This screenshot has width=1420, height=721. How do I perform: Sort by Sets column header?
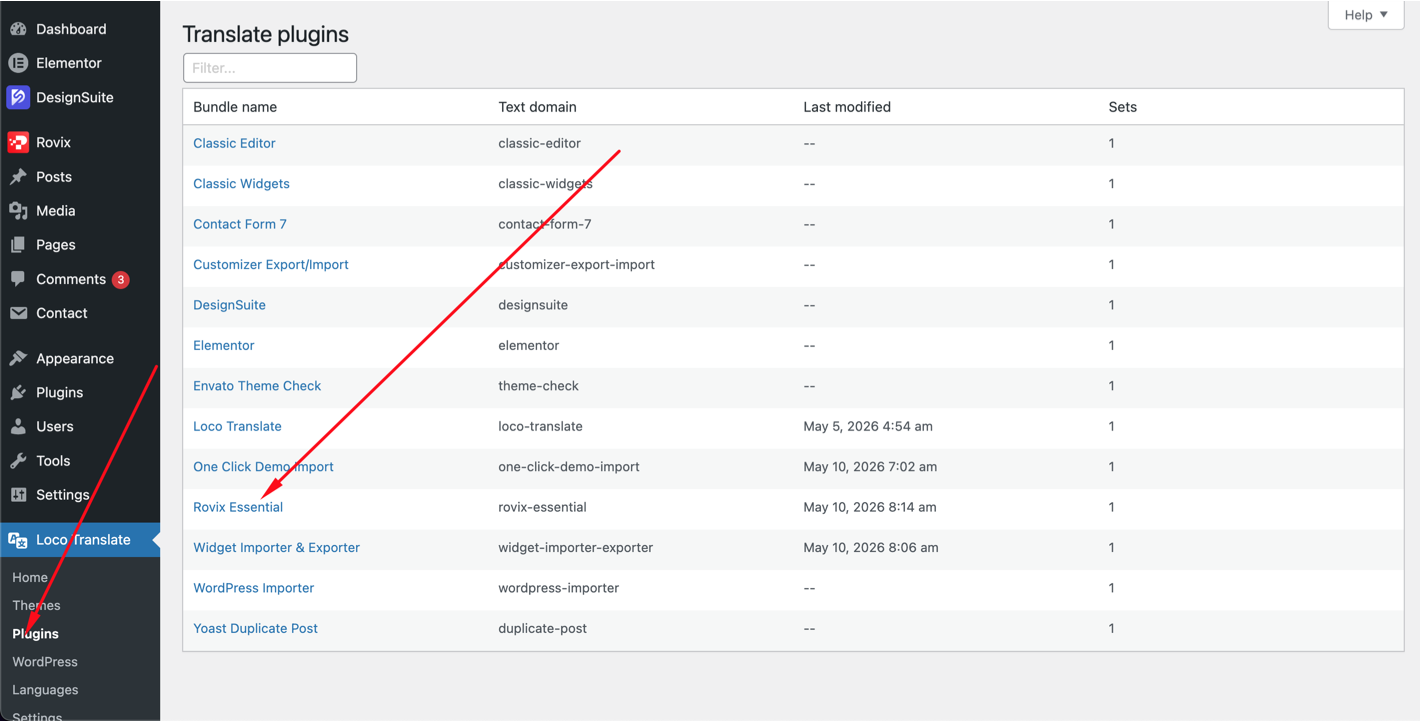point(1123,107)
